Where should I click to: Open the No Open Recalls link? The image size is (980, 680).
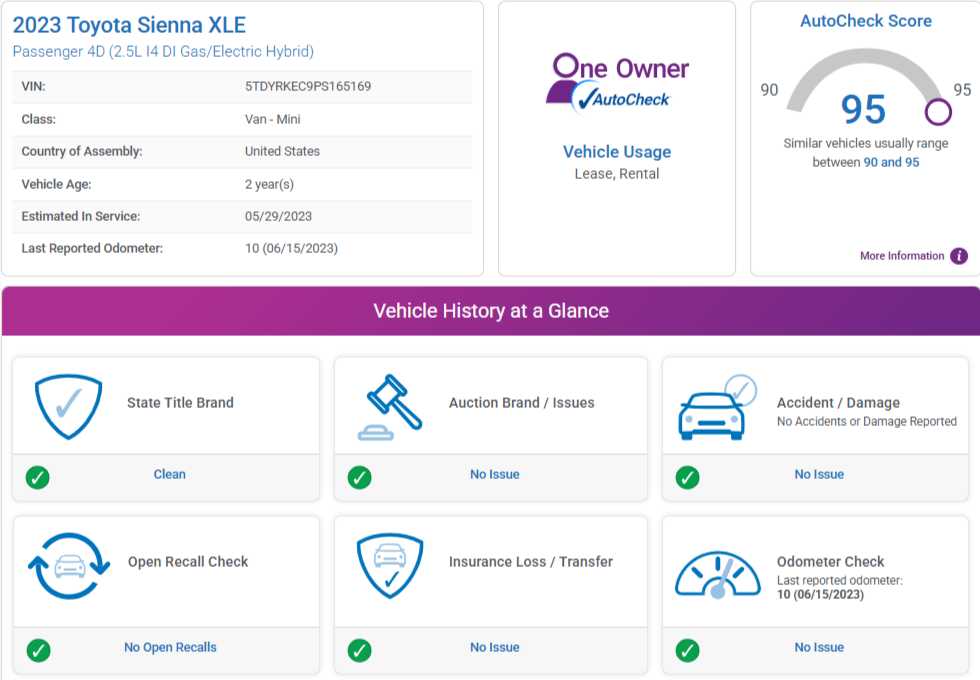[x=170, y=648]
